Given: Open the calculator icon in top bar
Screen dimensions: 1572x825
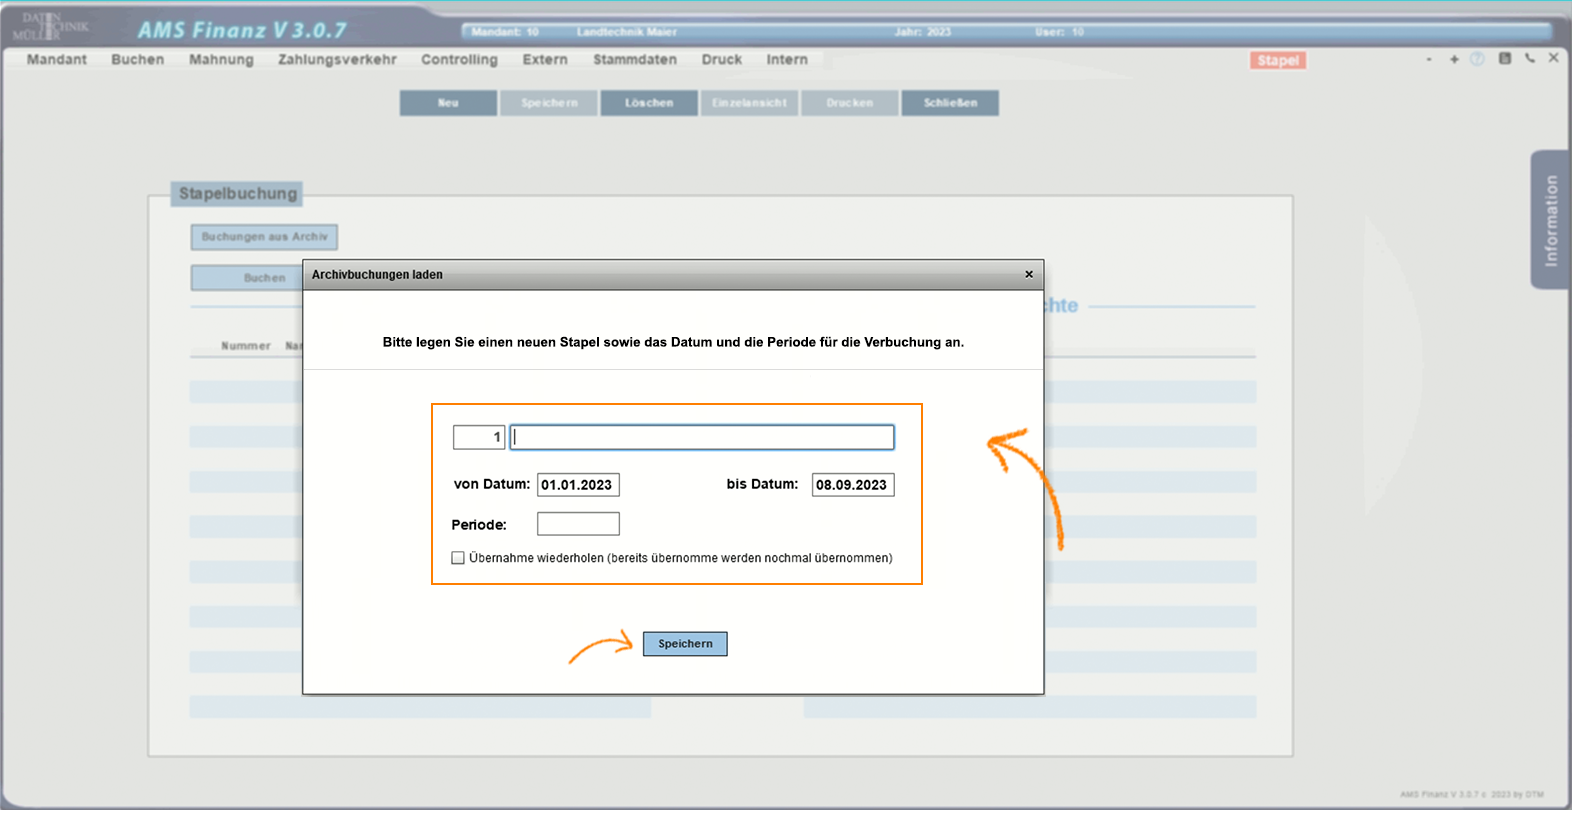Looking at the screenshot, I should coord(1504,59).
